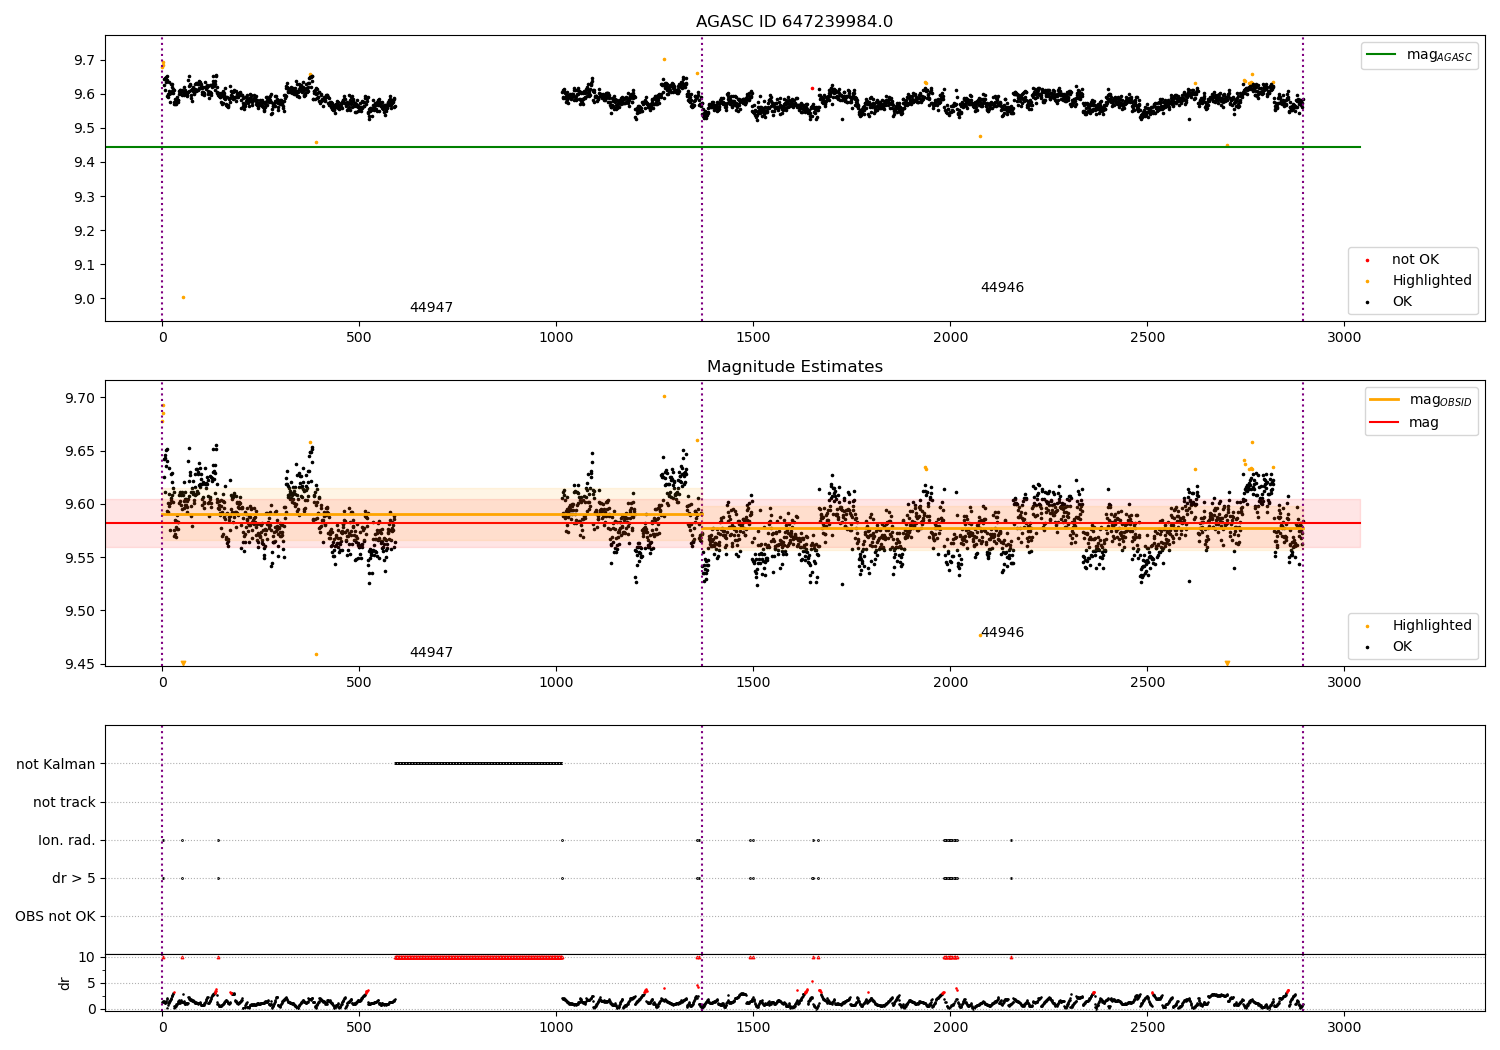Screen dimensions: 1500x1050
Task: Click the '9.2' y-tick in top plot
Action: [85, 231]
